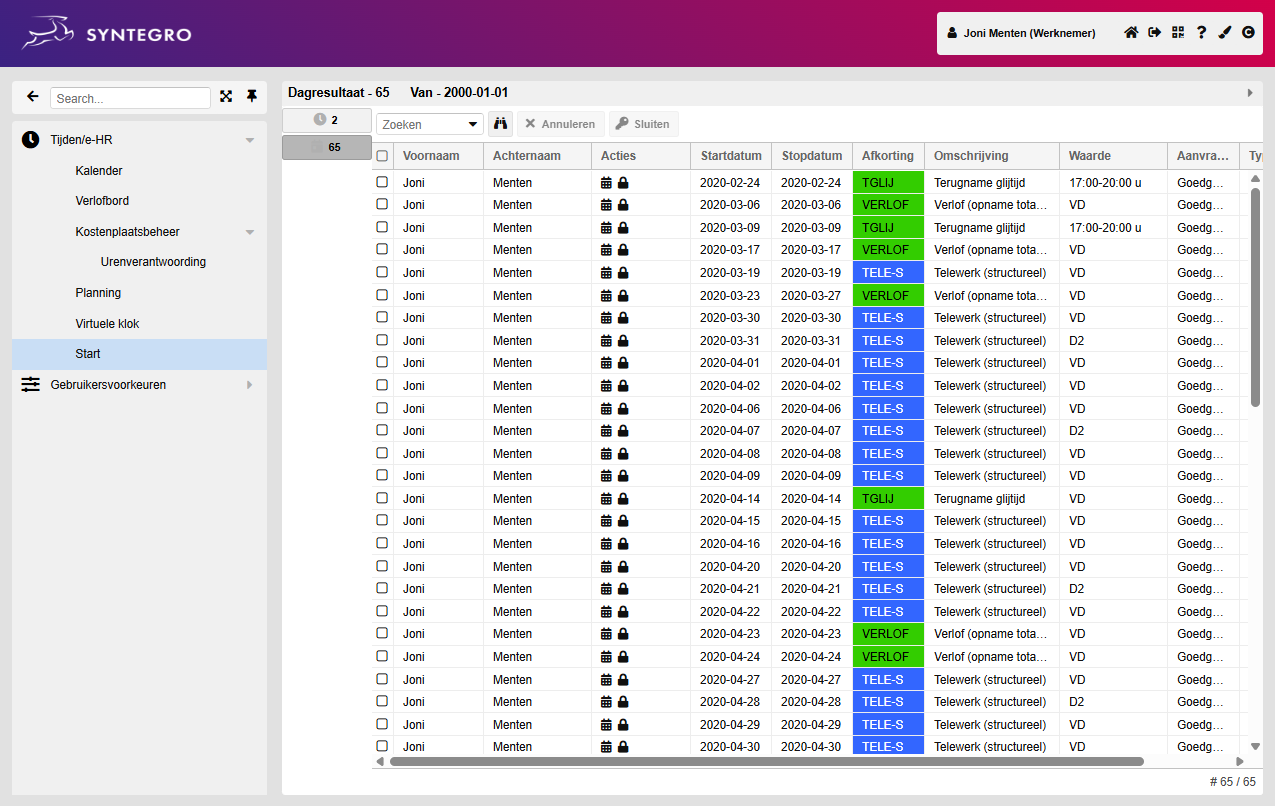Open the Zoeken dropdown

[x=430, y=124]
